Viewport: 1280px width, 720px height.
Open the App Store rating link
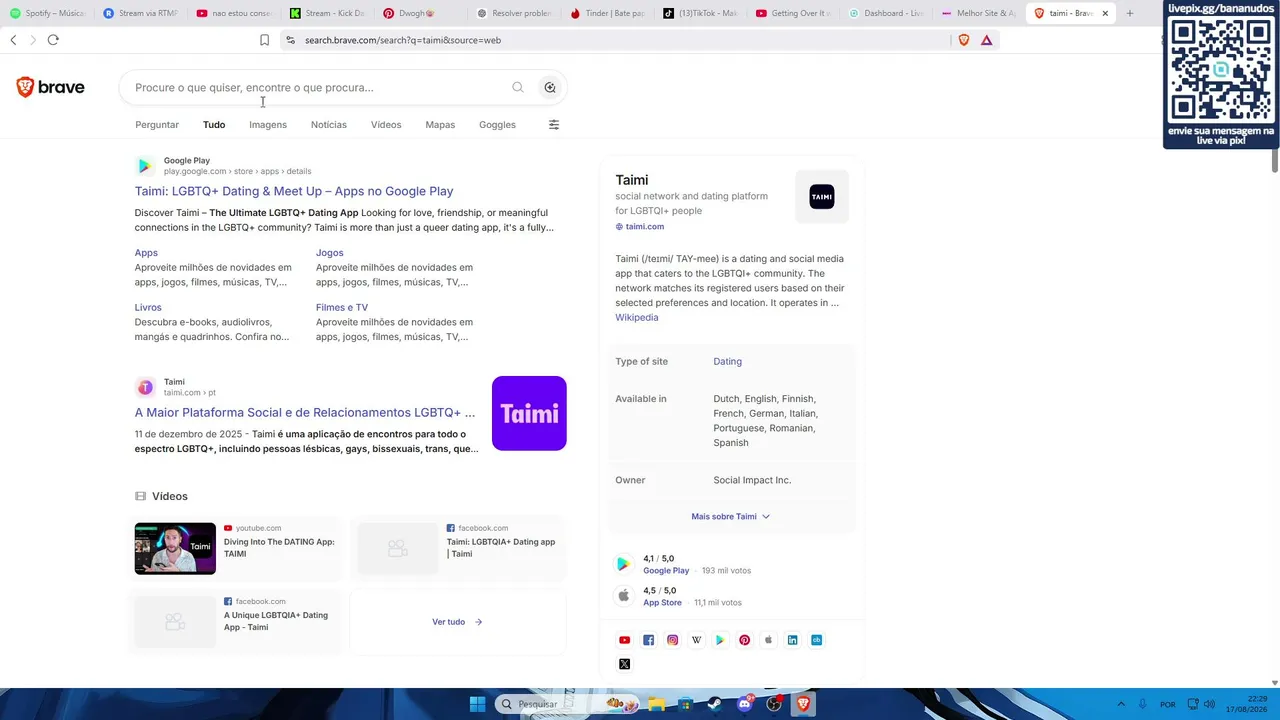click(662, 603)
